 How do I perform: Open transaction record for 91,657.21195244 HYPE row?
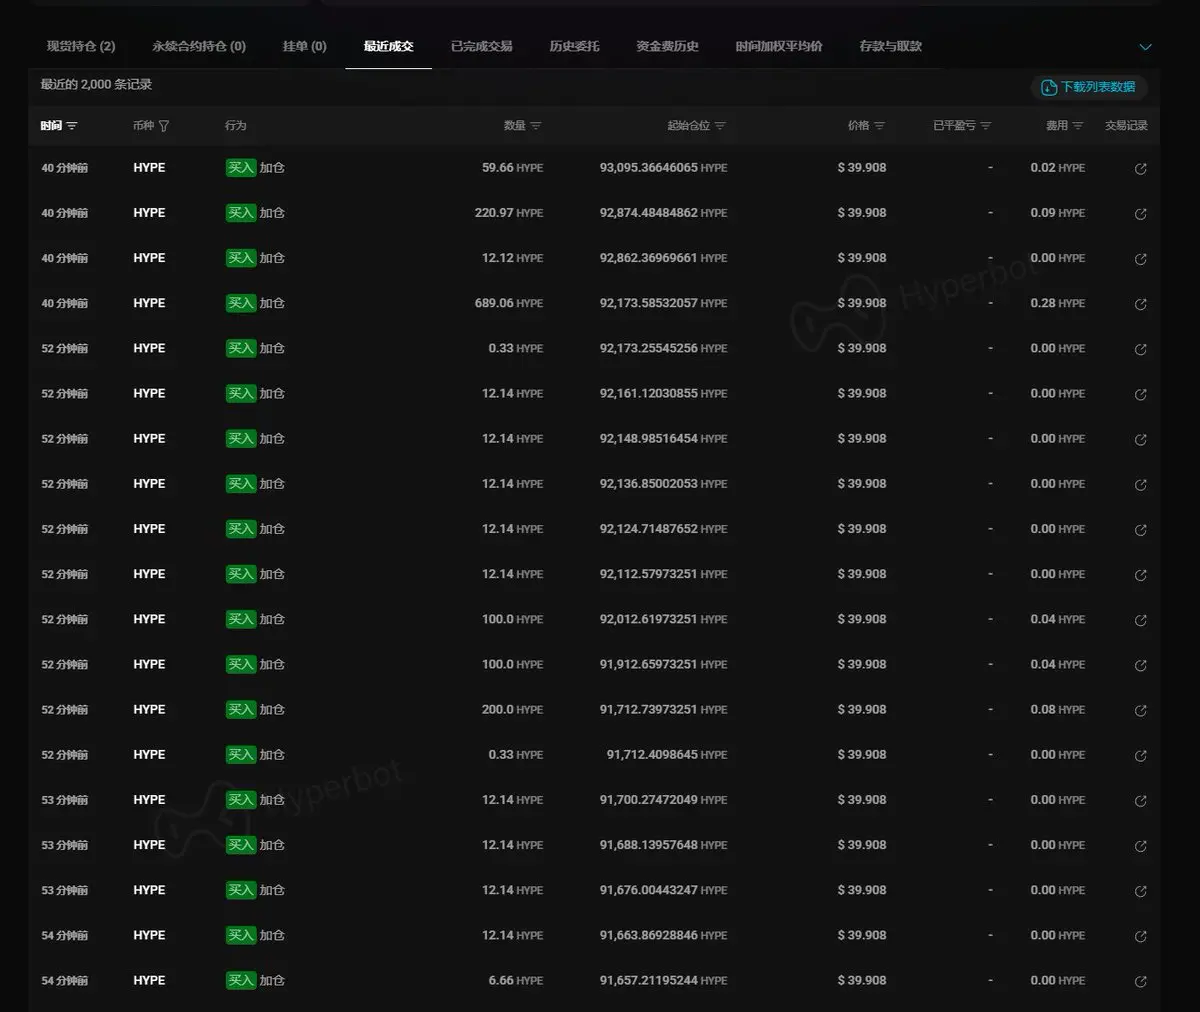(1140, 981)
